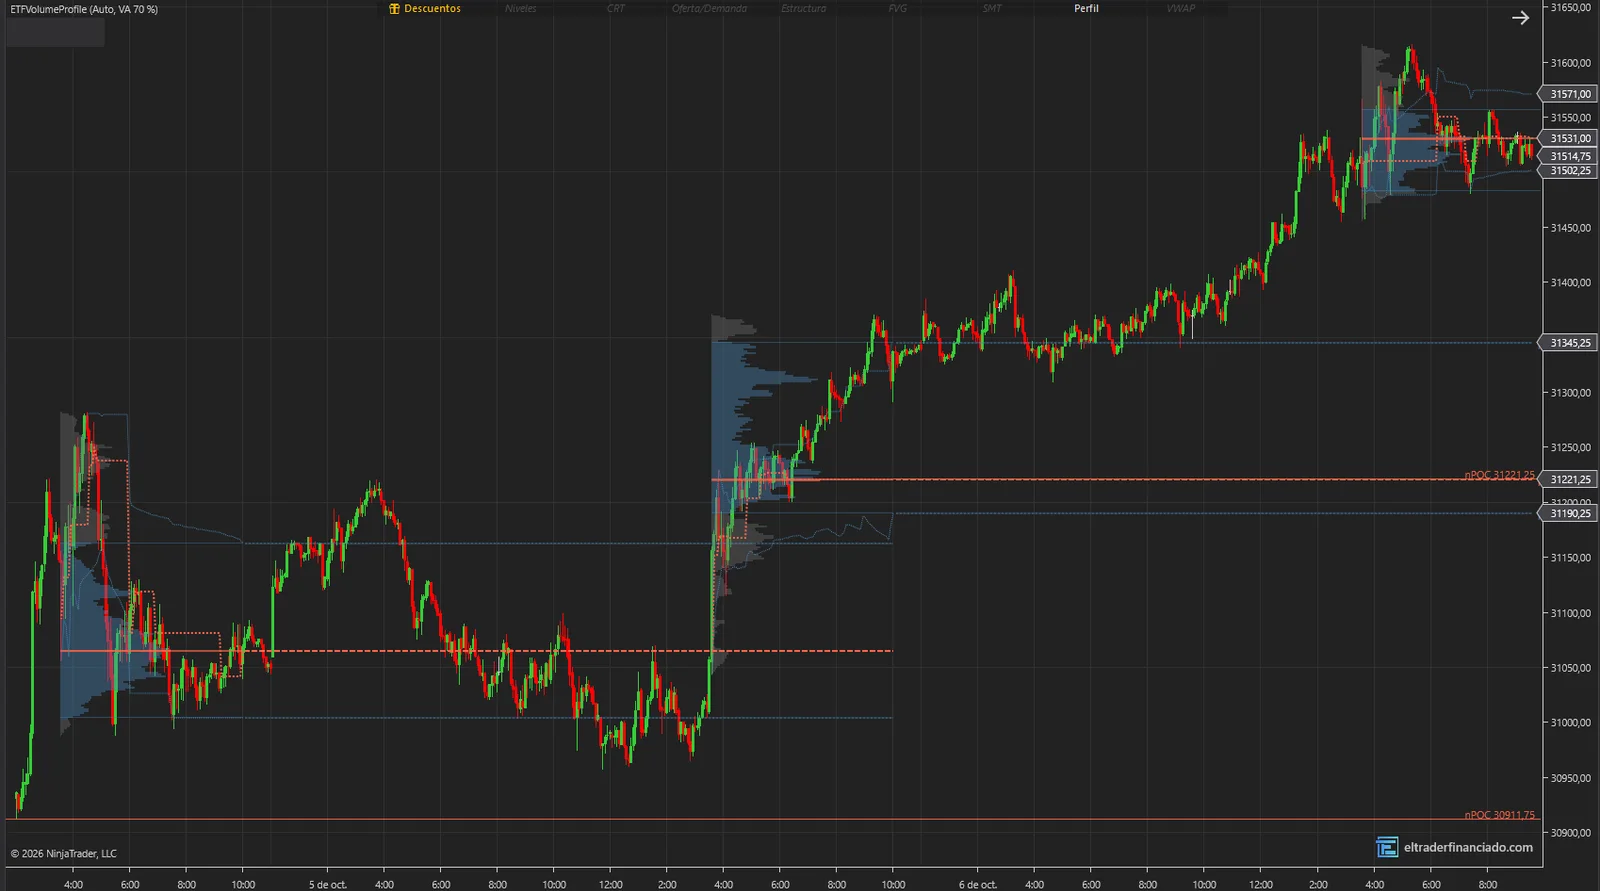
Task: Click the 31345,25 price marker
Action: pyautogui.click(x=1567, y=343)
